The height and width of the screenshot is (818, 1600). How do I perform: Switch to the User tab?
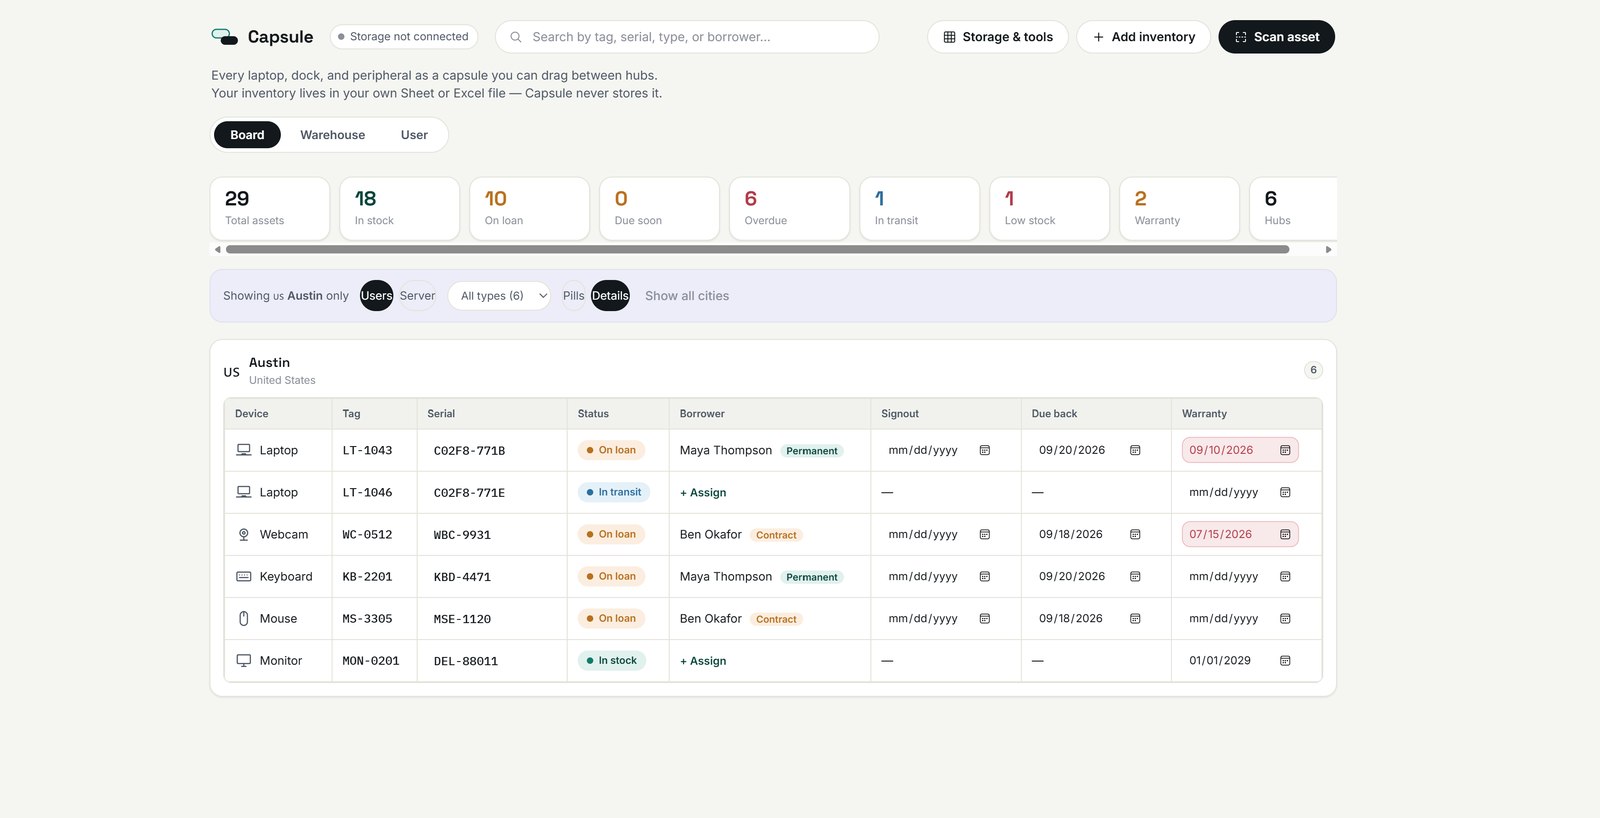click(x=414, y=135)
